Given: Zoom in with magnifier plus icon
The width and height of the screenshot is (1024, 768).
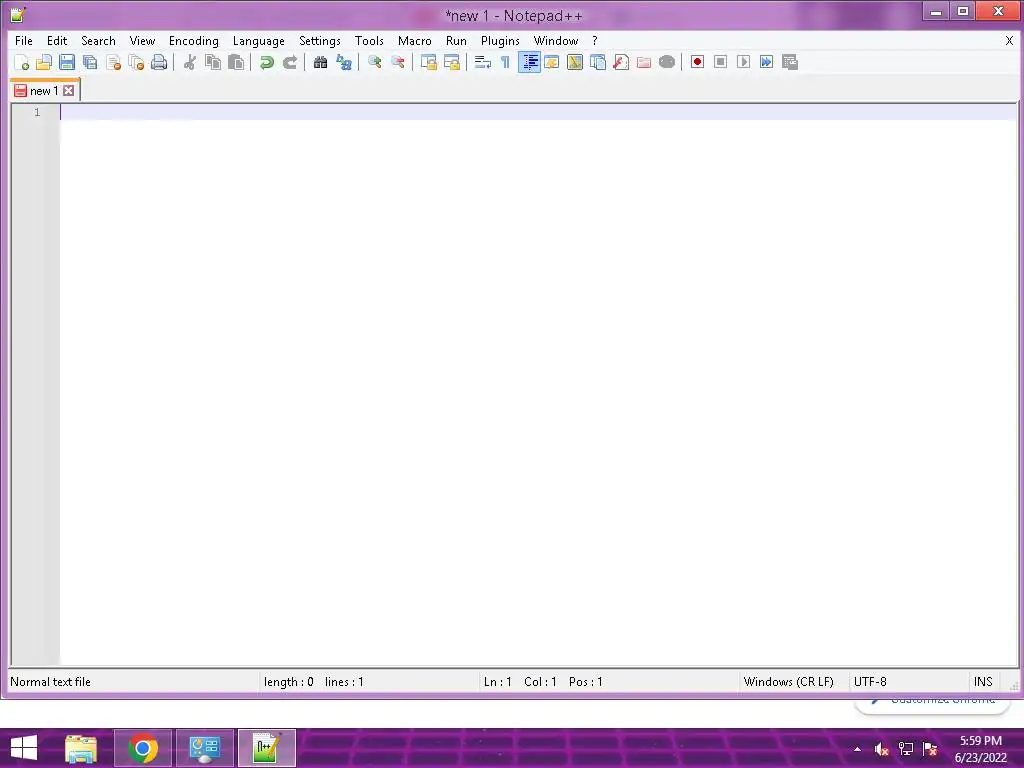Looking at the screenshot, I should tap(375, 62).
